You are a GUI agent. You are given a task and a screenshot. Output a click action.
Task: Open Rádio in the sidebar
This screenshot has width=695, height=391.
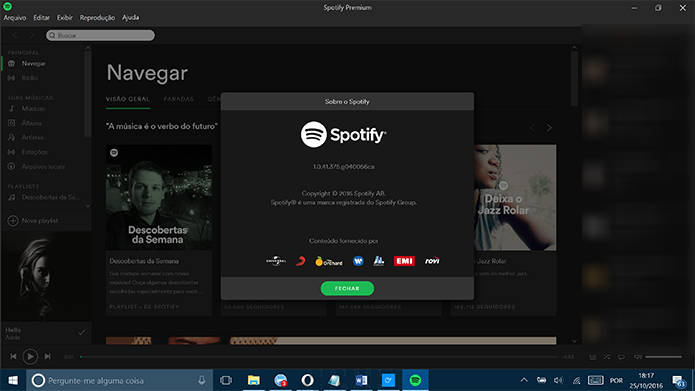pos(29,78)
